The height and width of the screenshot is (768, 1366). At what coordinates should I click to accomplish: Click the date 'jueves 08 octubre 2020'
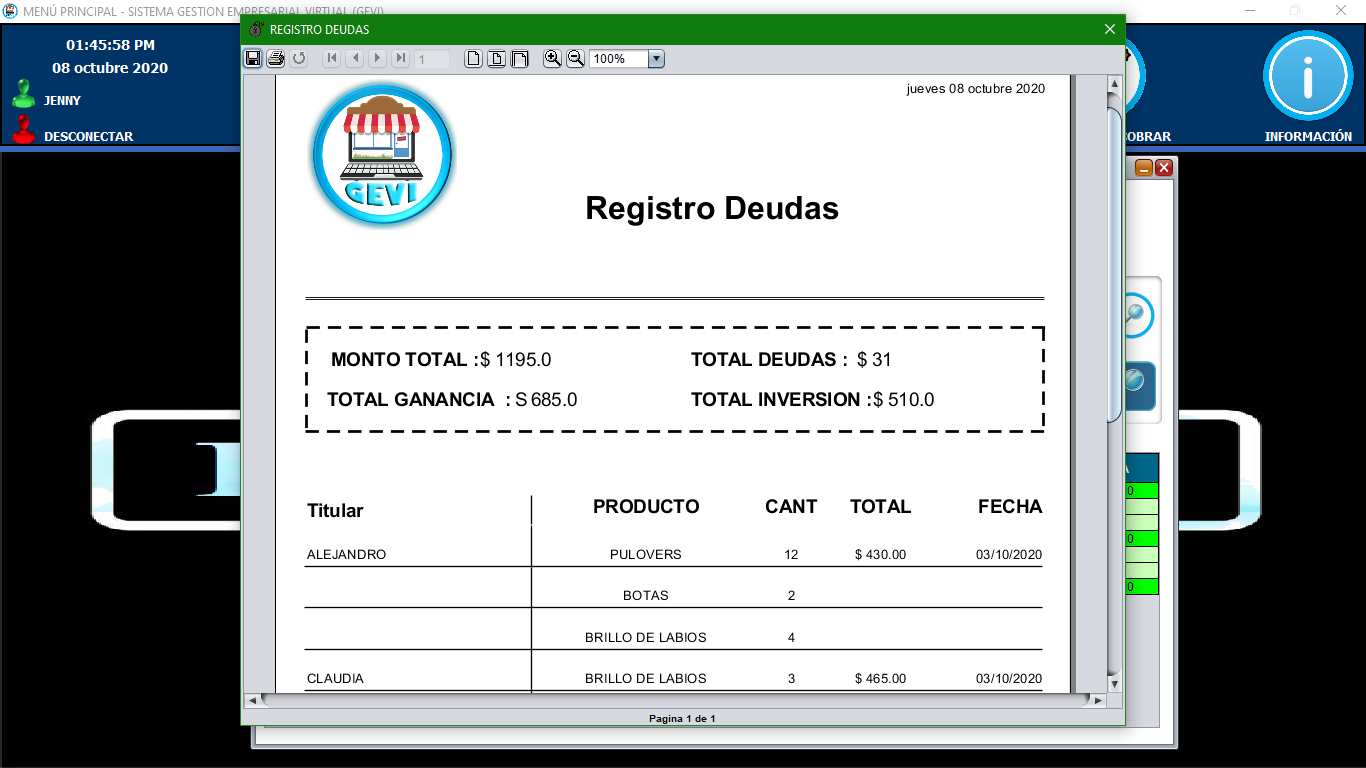976,89
